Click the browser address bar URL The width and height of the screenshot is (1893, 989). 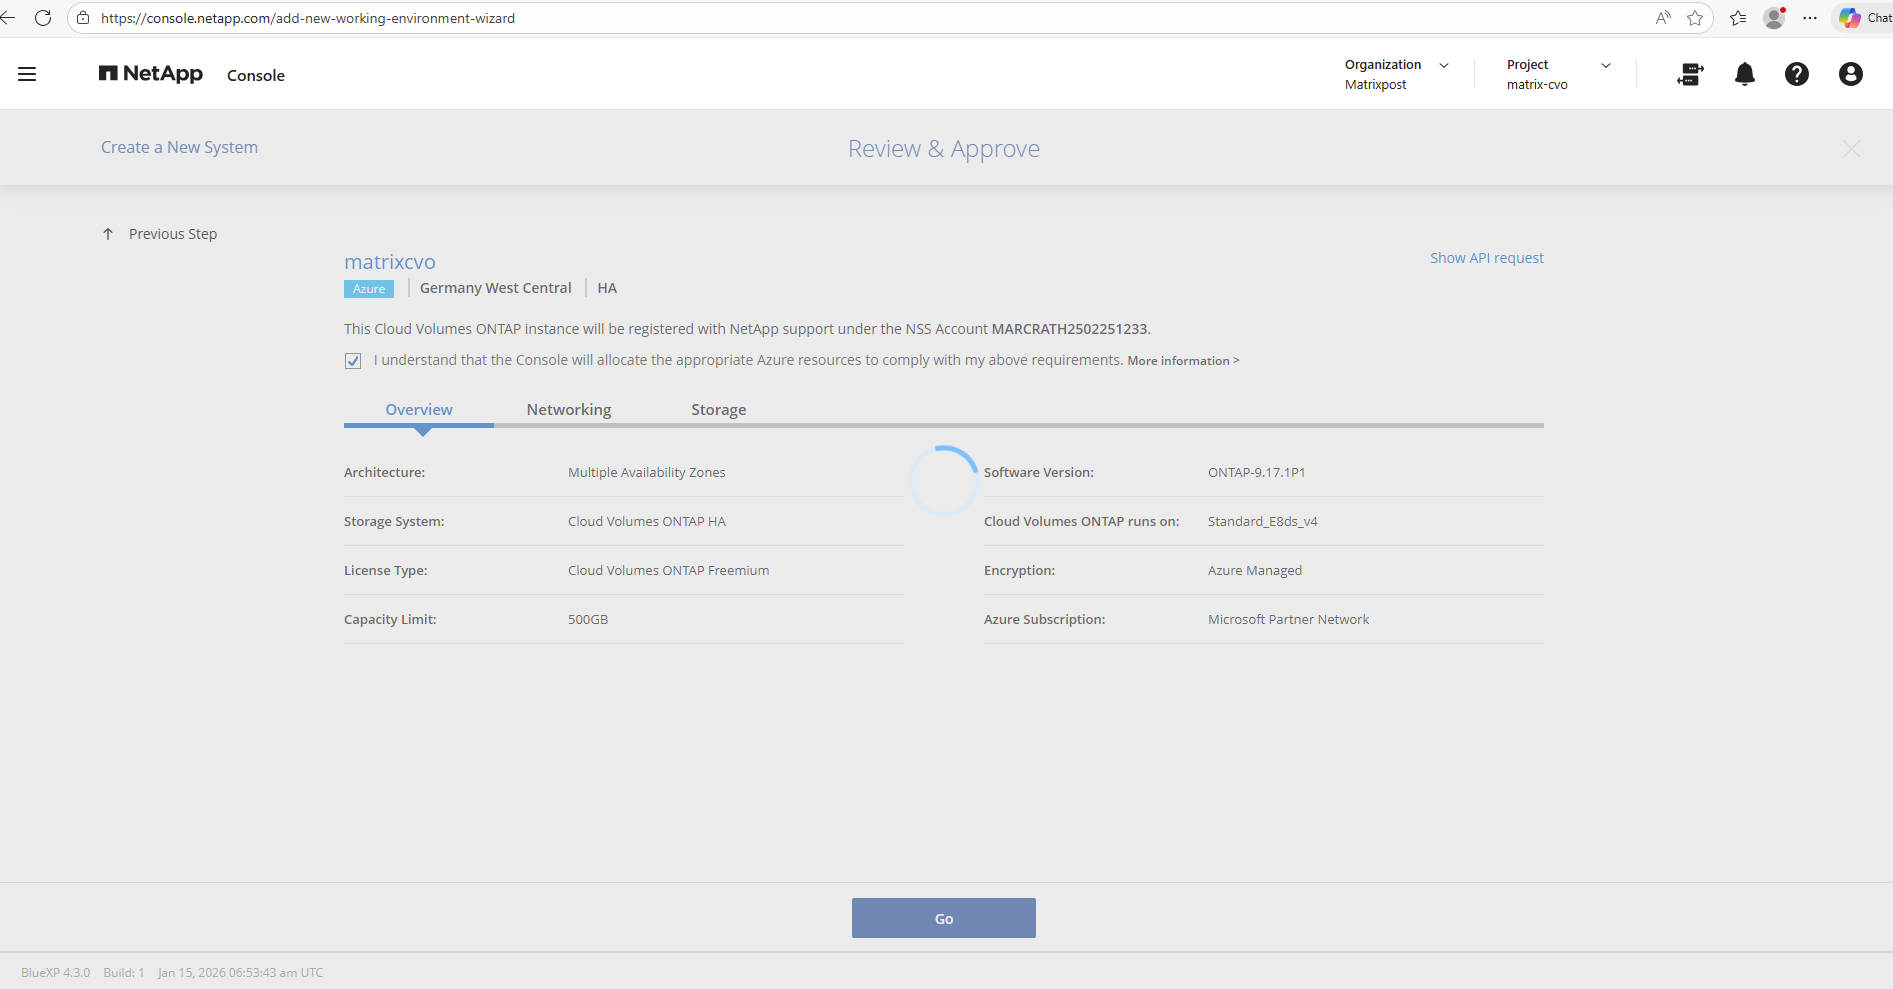308,18
